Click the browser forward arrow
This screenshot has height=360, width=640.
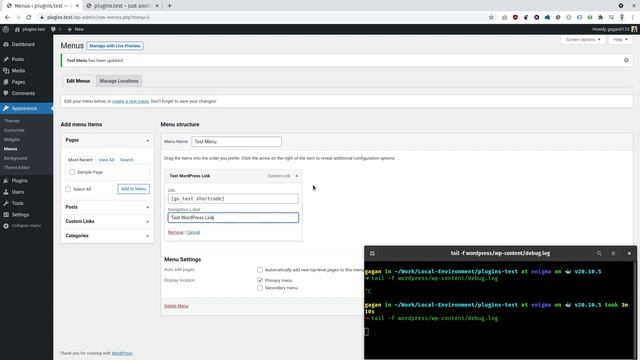point(18,18)
